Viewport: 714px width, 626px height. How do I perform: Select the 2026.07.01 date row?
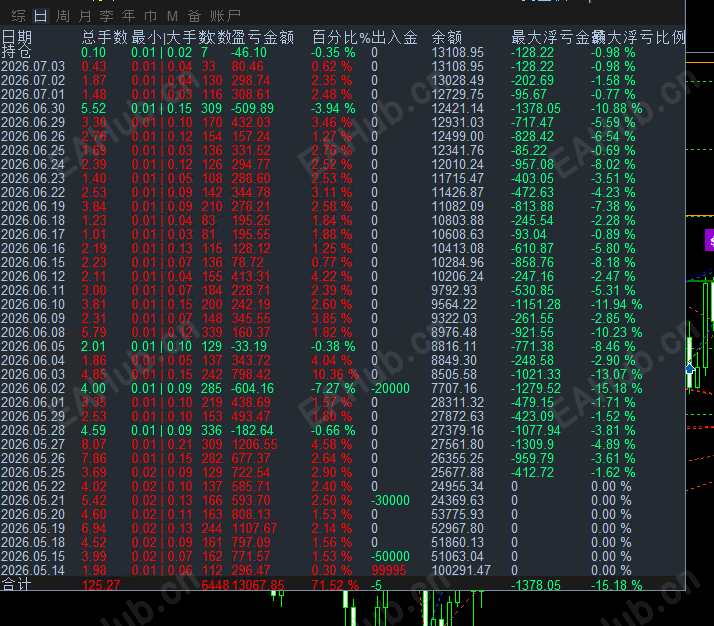[33, 95]
